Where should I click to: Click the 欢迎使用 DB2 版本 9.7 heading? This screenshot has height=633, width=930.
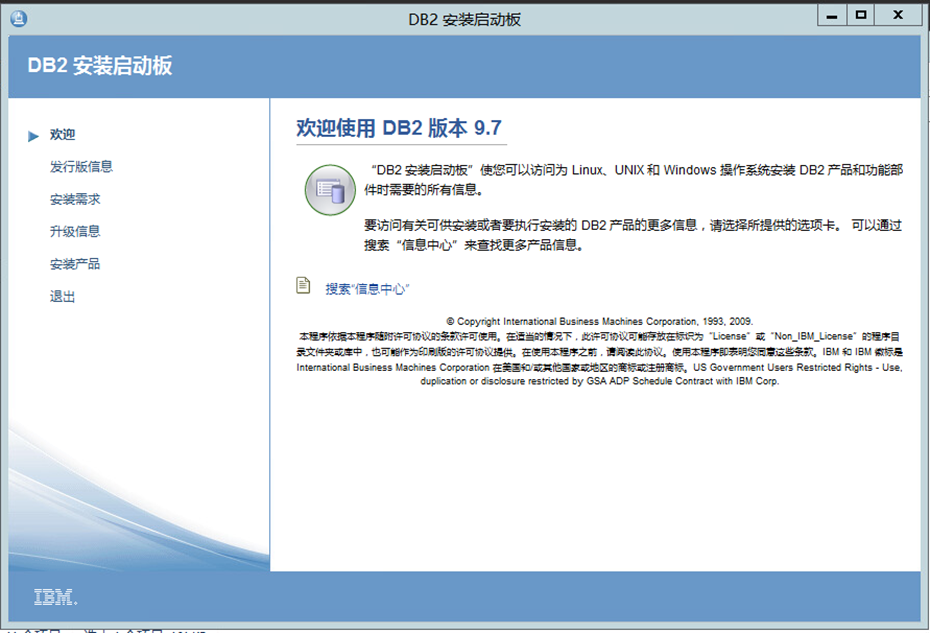[x=399, y=128]
